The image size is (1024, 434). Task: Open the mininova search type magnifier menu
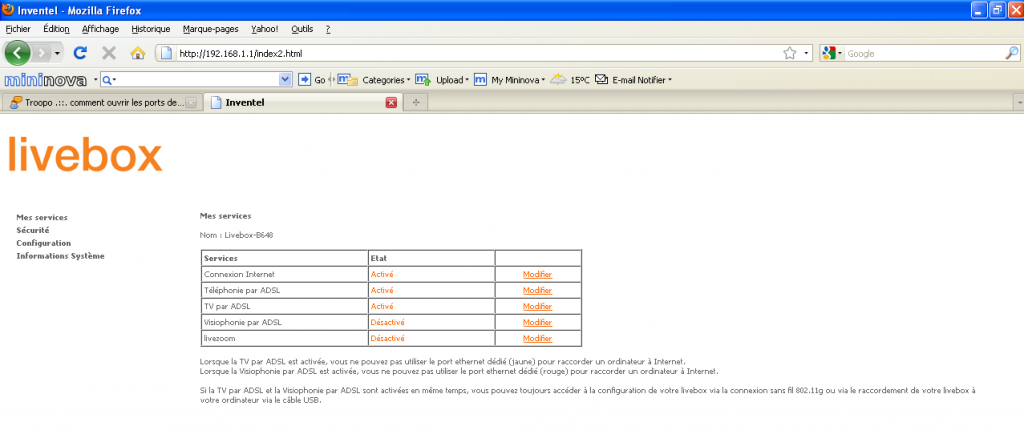pyautogui.click(x=109, y=80)
